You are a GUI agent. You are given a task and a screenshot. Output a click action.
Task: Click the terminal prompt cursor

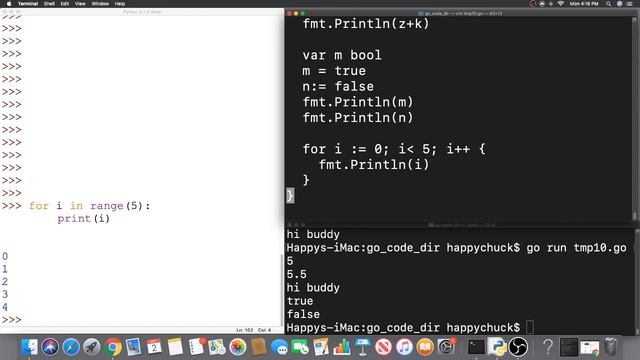click(x=530, y=327)
